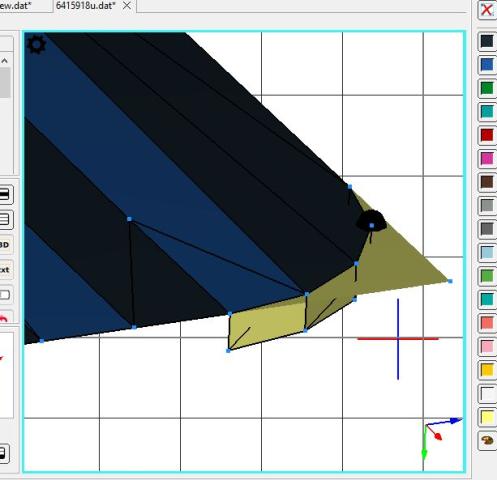The height and width of the screenshot is (480, 497).
Task: Collapse the left panel with up chevron
Action: pos(5,61)
